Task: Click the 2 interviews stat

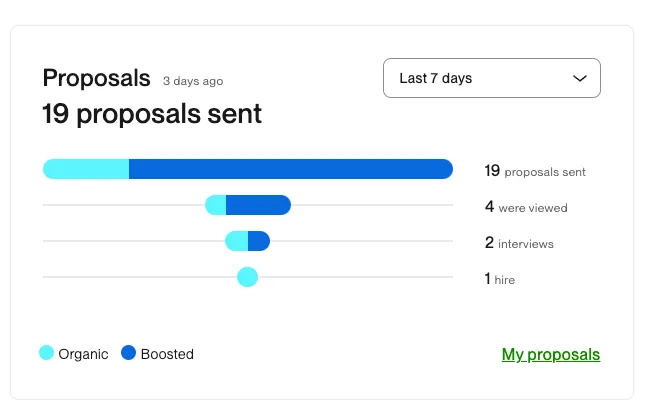Action: (519, 243)
